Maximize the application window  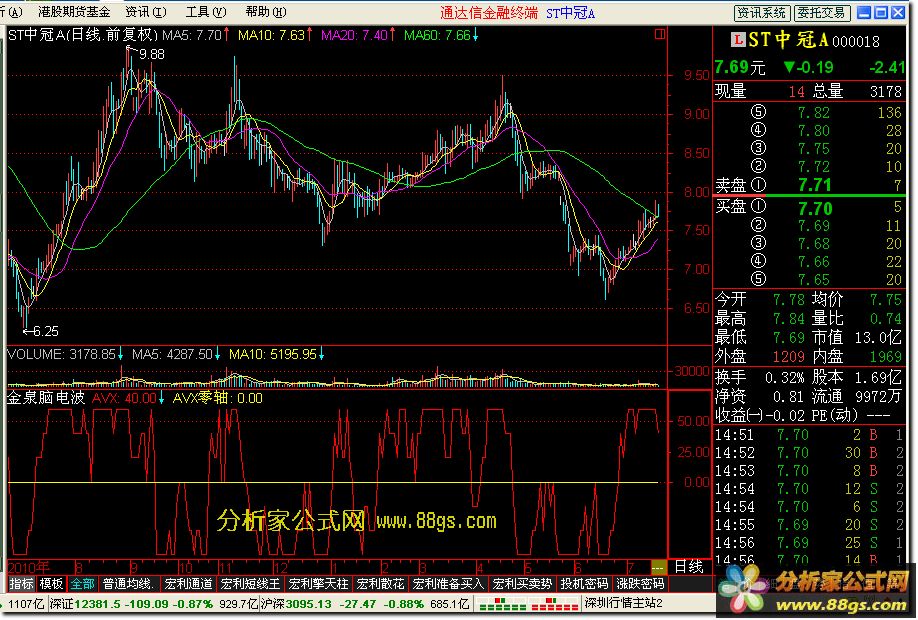pyautogui.click(x=881, y=12)
